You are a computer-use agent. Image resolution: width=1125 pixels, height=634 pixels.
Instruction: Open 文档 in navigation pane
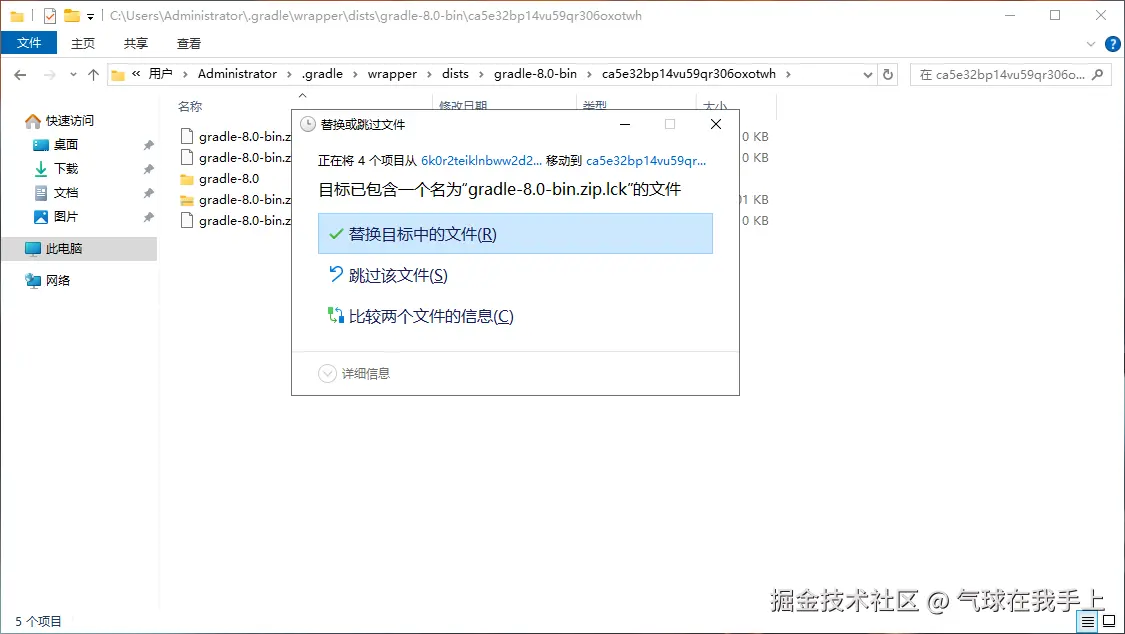[x=65, y=193]
